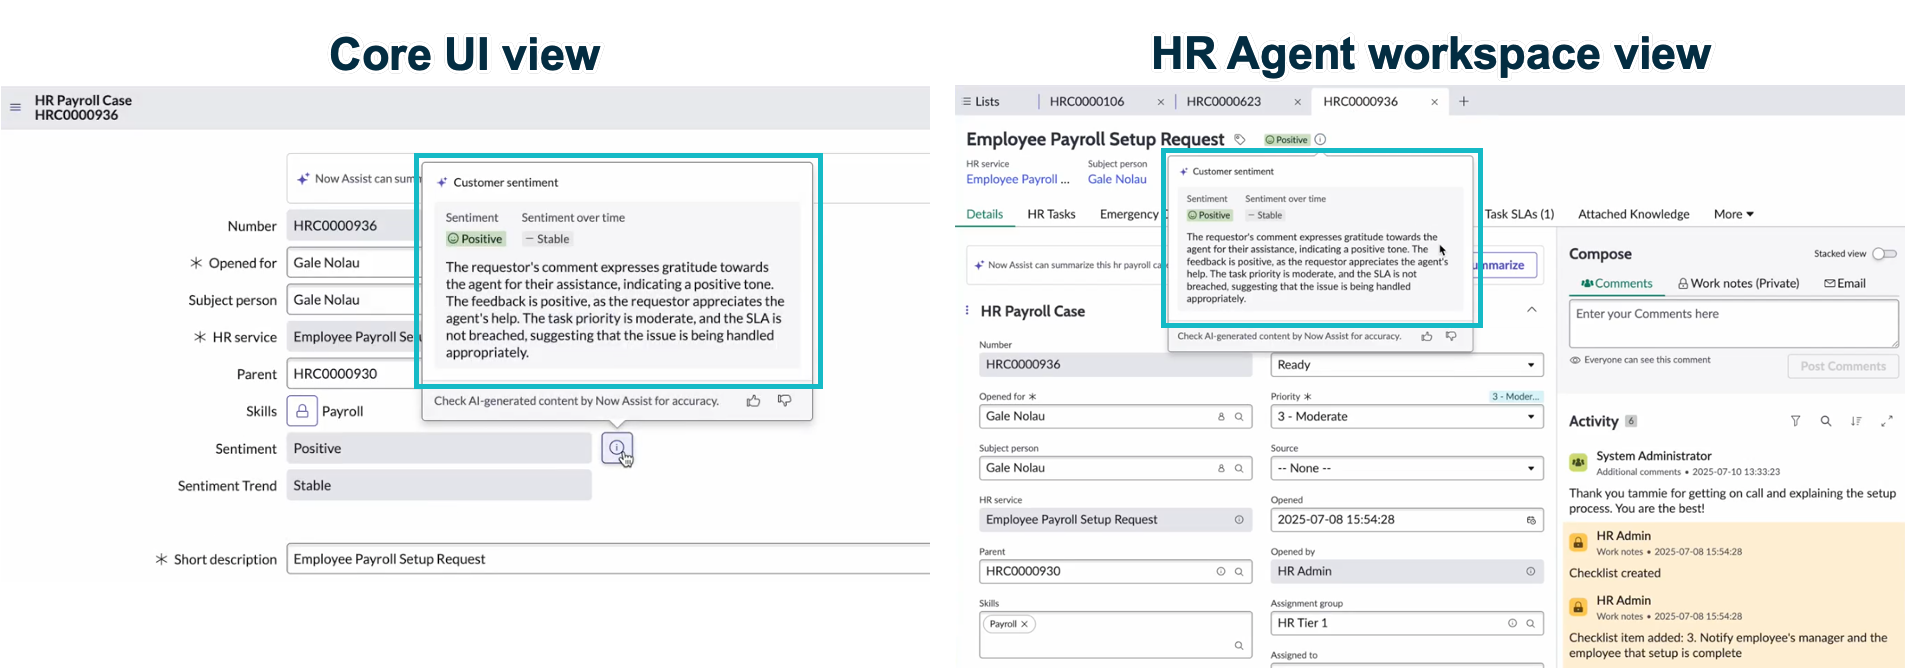Switch to the HR Tasks tab
1905x668 pixels.
point(1051,214)
